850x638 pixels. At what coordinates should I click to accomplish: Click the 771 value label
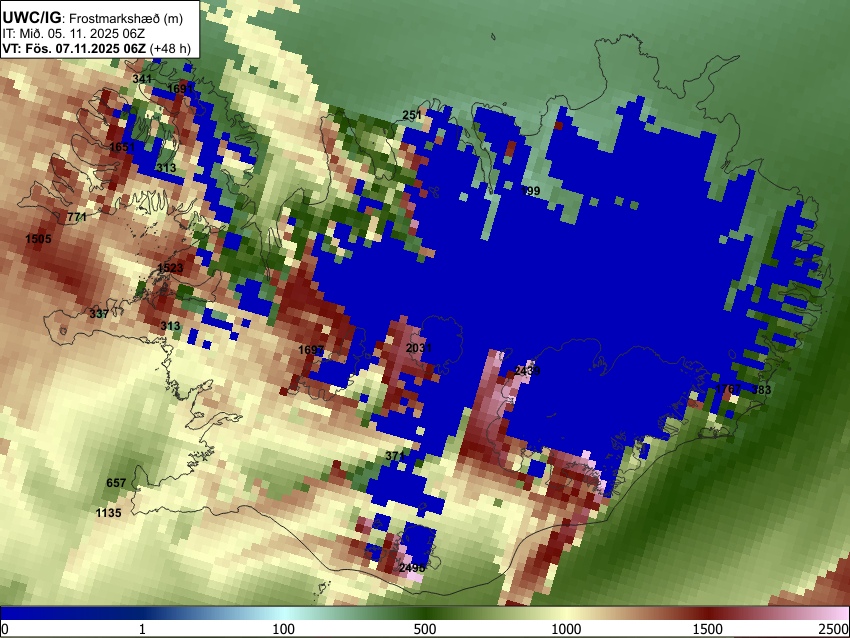click(x=77, y=217)
